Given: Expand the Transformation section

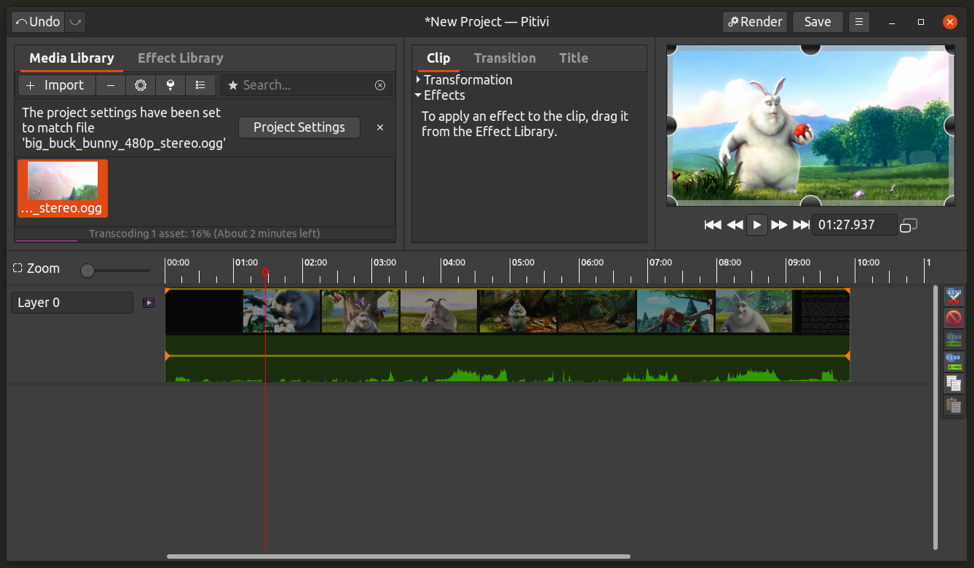Looking at the screenshot, I should click(418, 80).
